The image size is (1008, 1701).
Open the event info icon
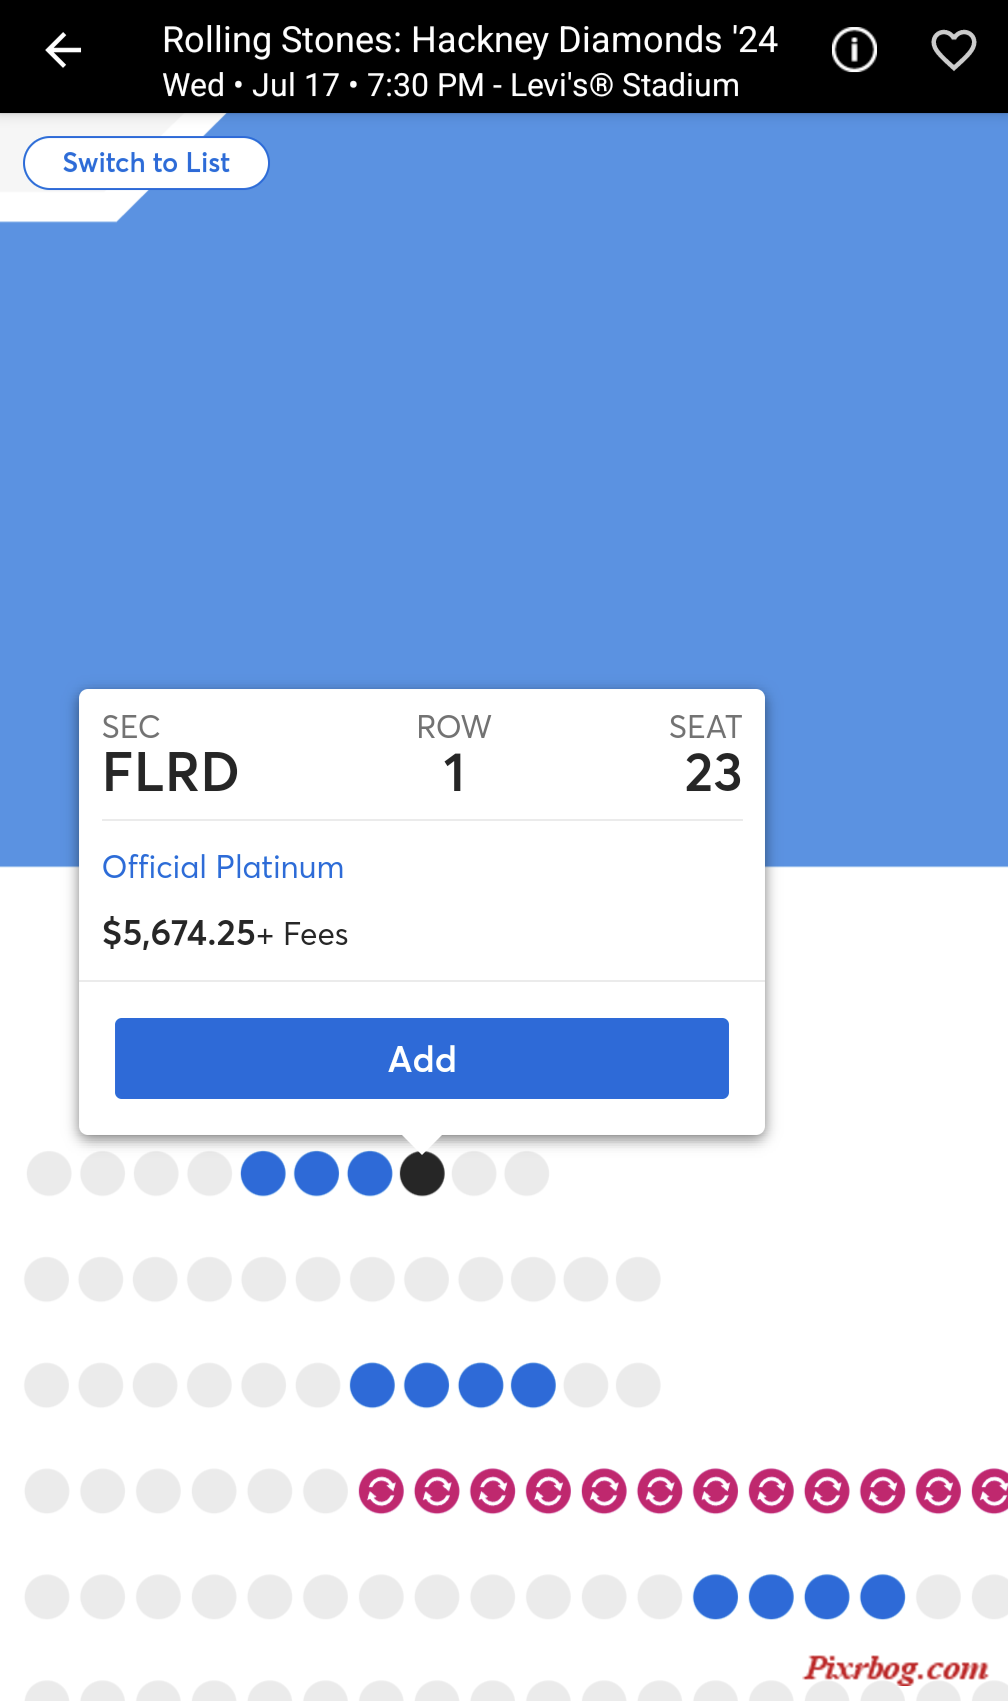pyautogui.click(x=854, y=50)
